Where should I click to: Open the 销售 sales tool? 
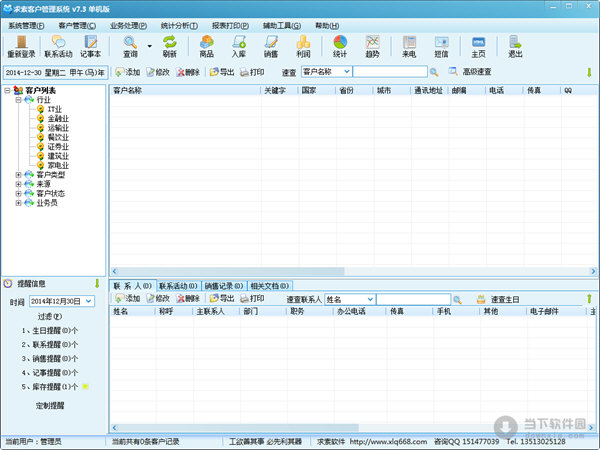pos(271,46)
